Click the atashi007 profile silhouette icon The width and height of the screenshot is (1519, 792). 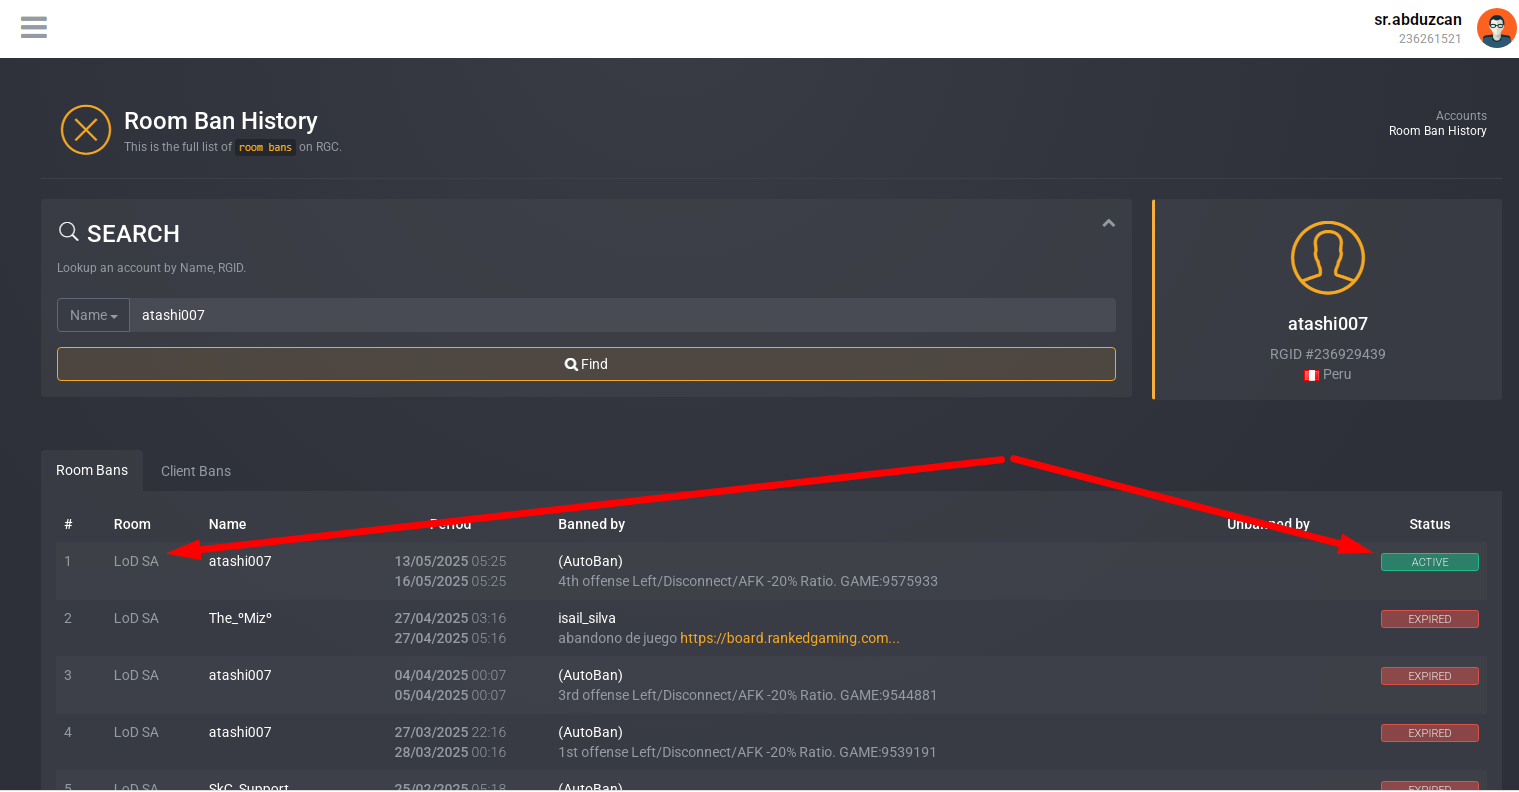point(1327,258)
